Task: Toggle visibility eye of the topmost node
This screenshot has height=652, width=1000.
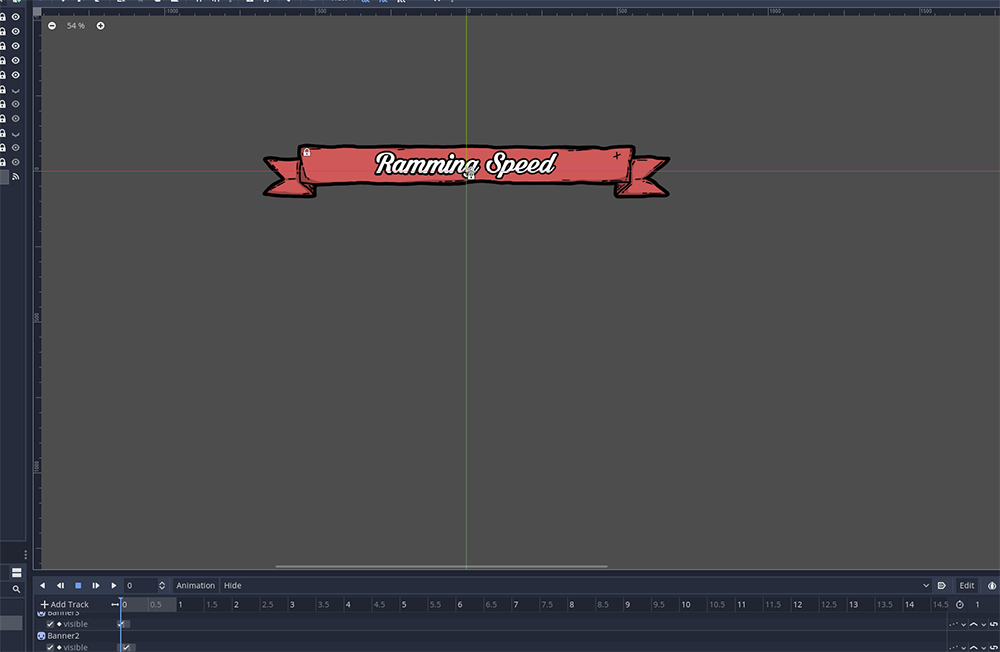Action: click(x=16, y=17)
